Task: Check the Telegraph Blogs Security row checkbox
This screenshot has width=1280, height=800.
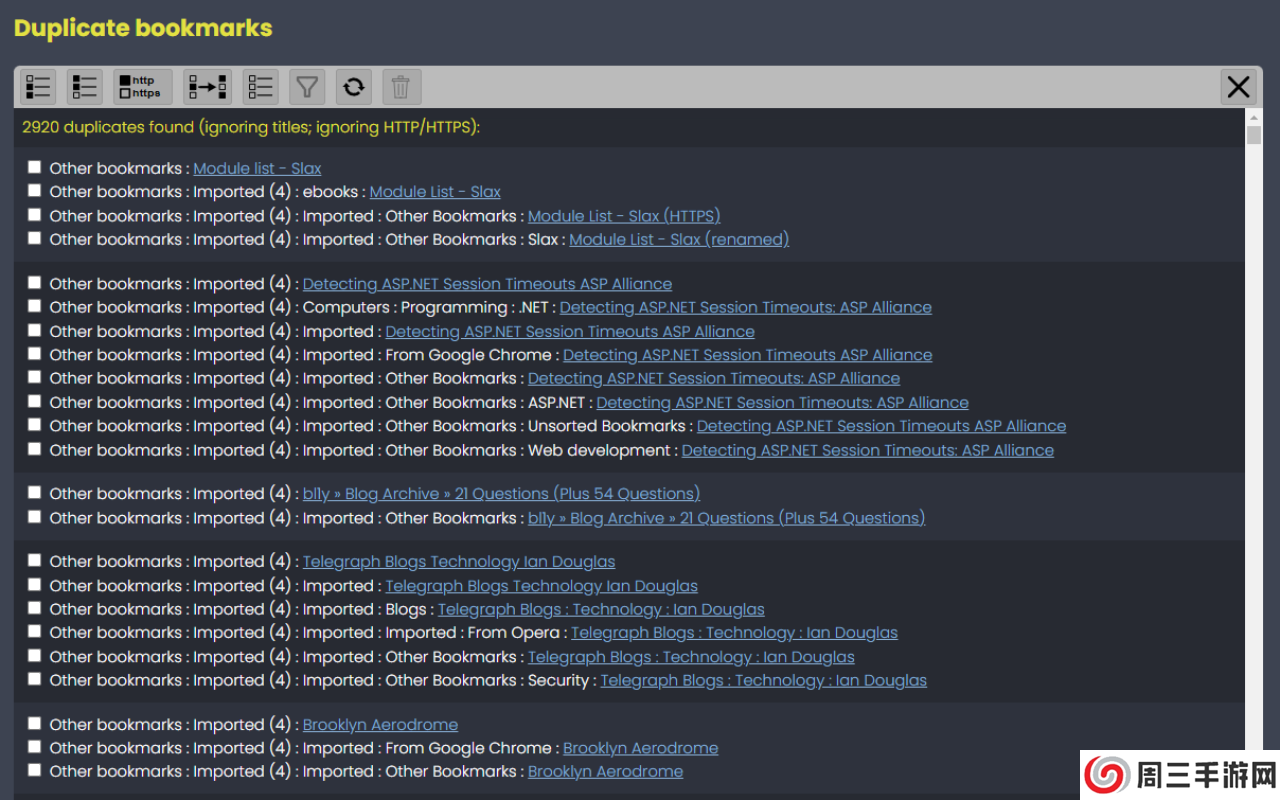Action: pos(35,679)
